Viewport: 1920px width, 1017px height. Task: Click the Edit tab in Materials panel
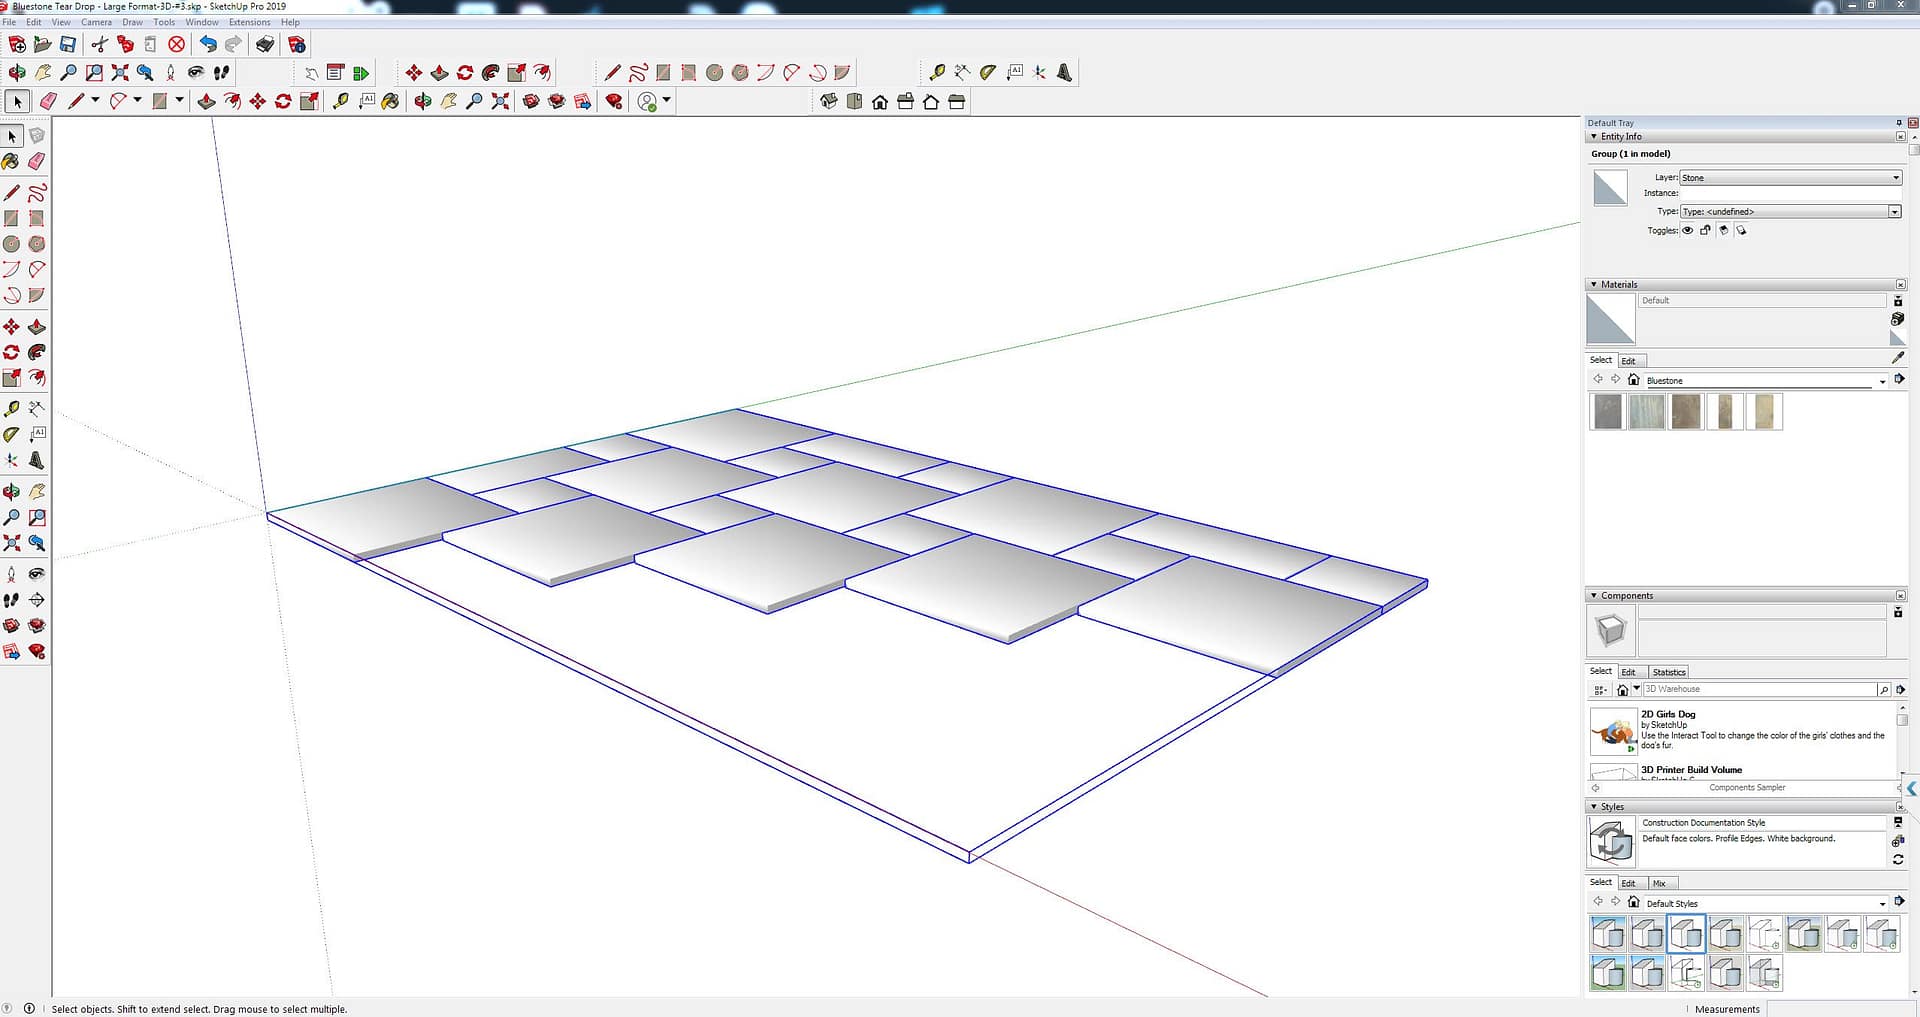pos(1628,361)
